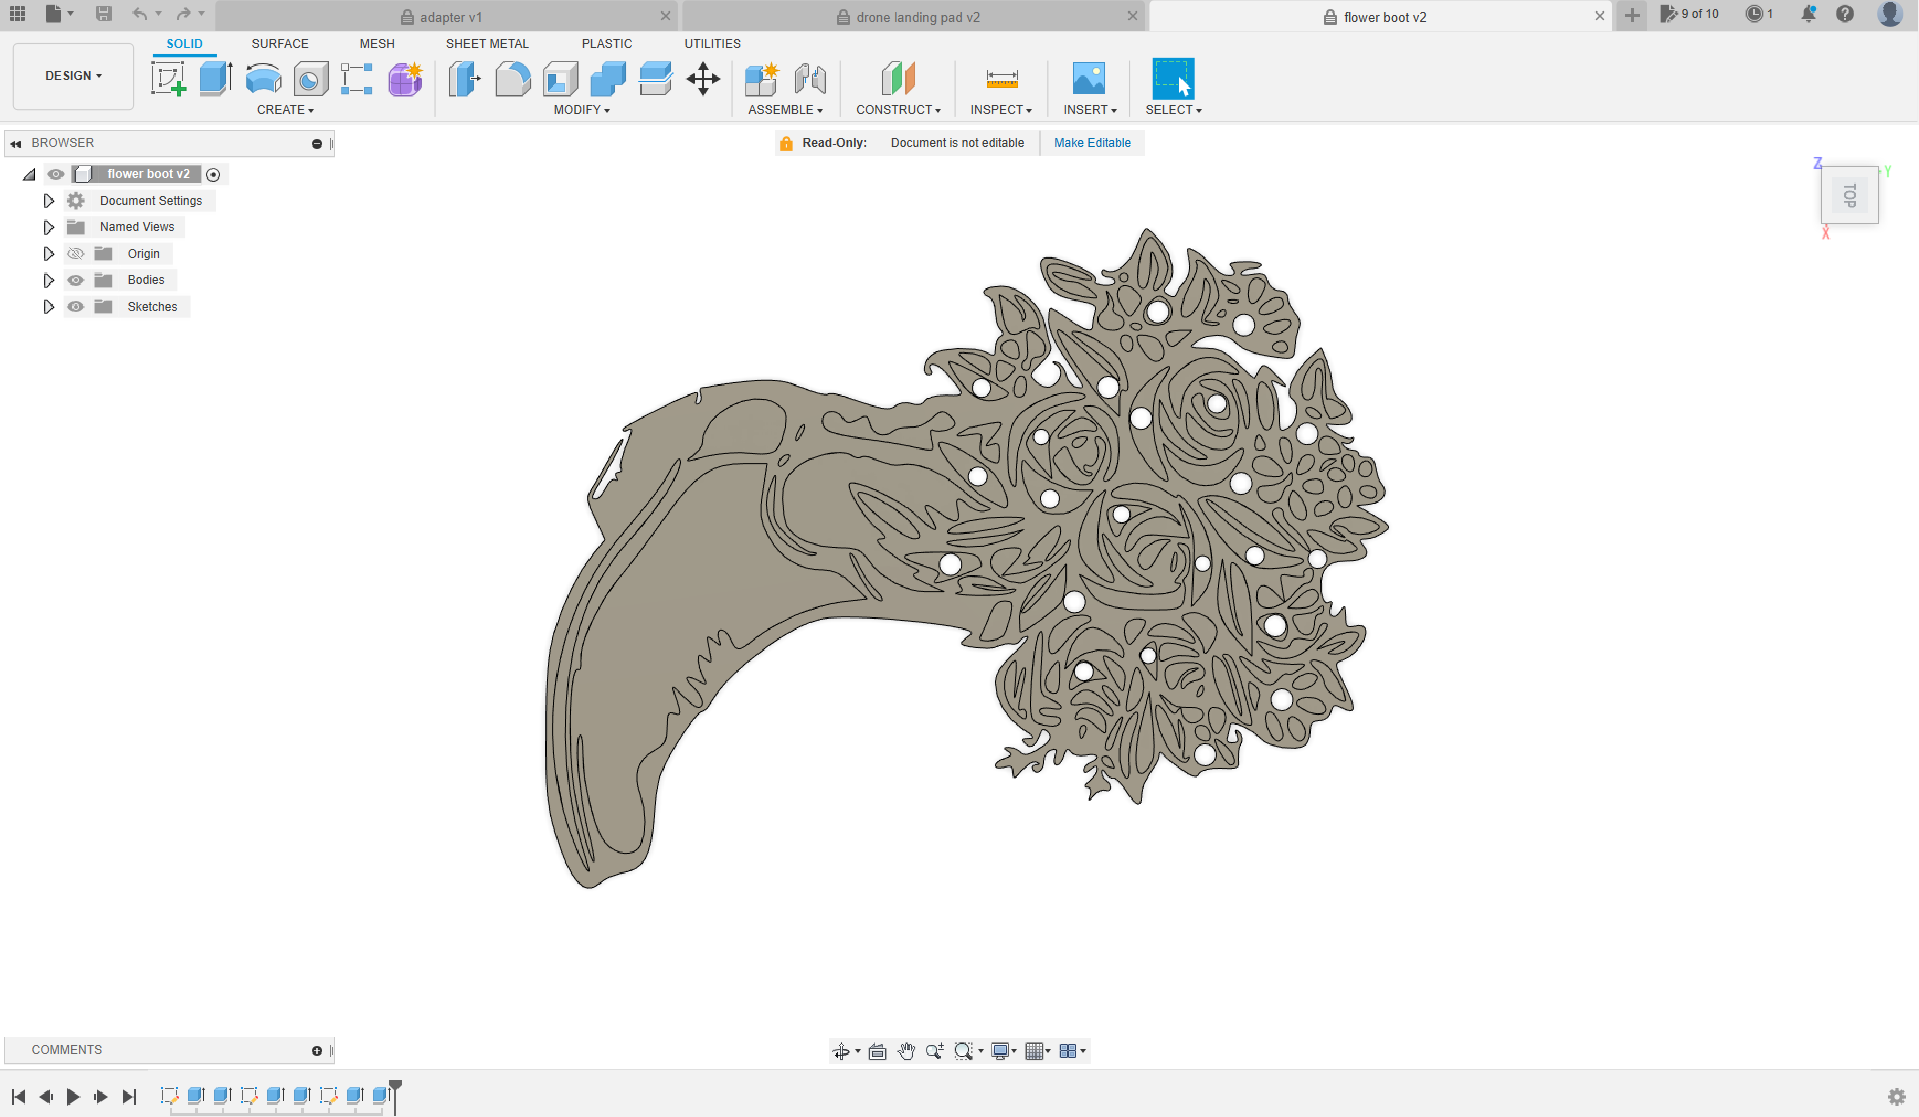
Task: Switch to the MESH tab
Action: click(377, 44)
